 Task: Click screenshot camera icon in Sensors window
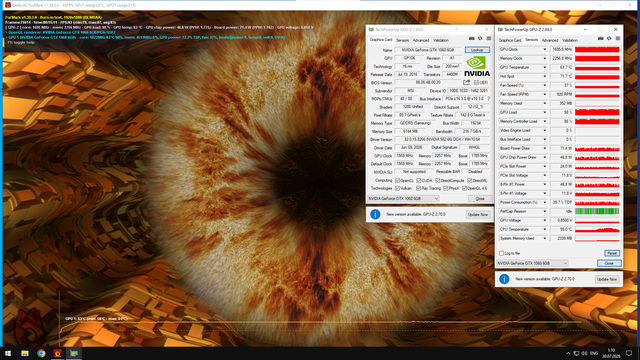coord(600,38)
